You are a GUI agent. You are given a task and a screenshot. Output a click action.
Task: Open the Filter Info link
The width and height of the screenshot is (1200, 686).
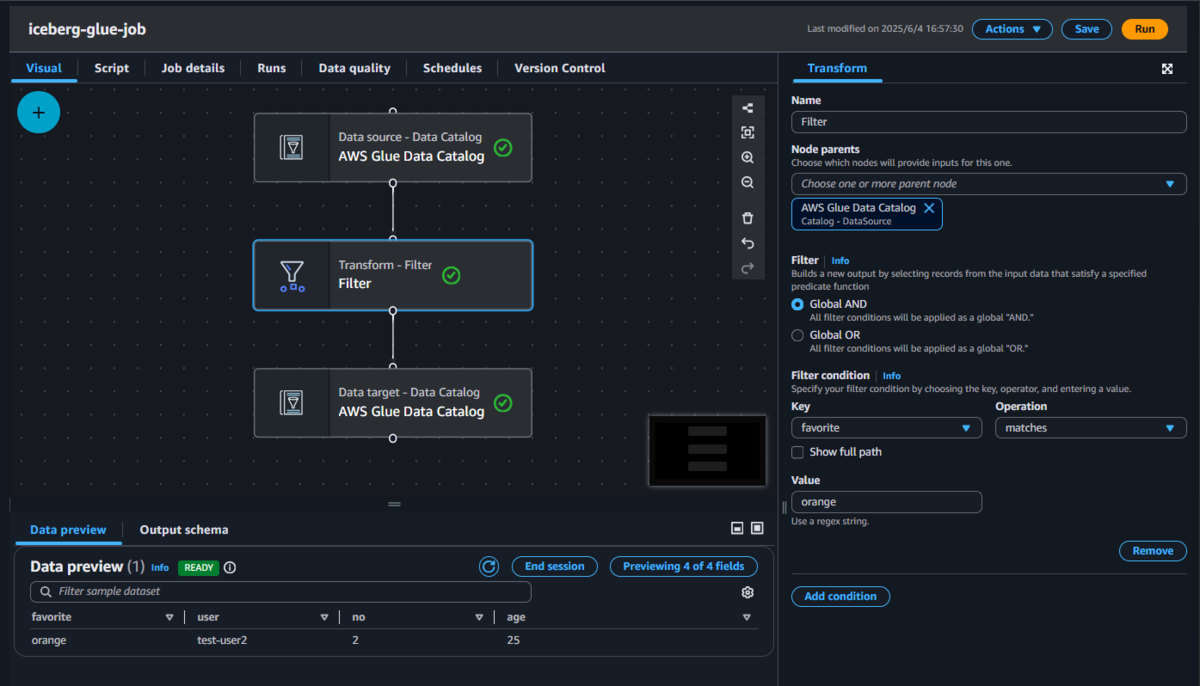click(840, 260)
